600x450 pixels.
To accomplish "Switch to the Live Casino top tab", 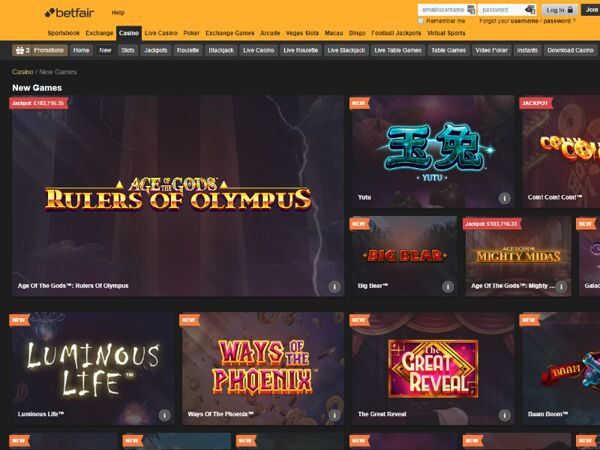I will pos(161,33).
